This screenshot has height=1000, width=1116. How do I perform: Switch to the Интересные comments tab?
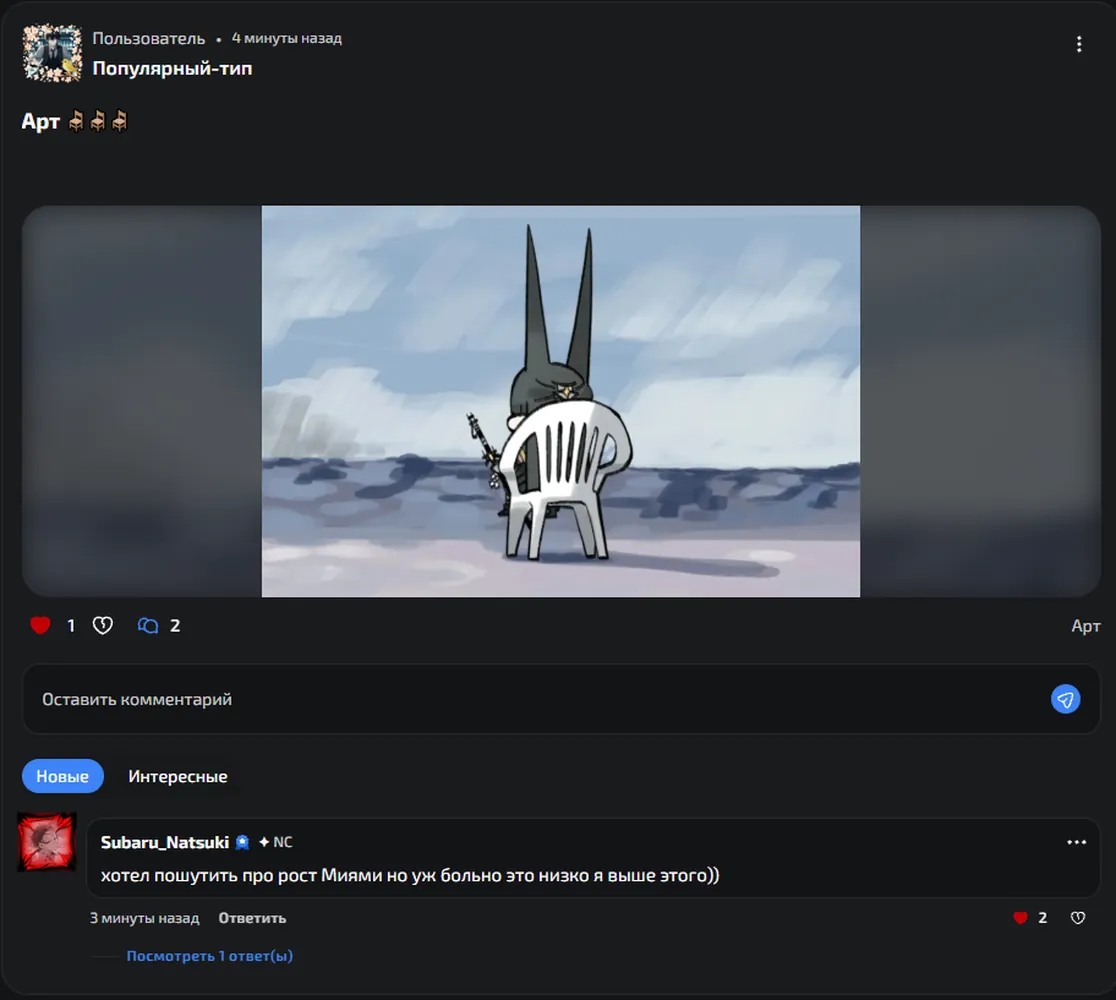pyautogui.click(x=178, y=777)
